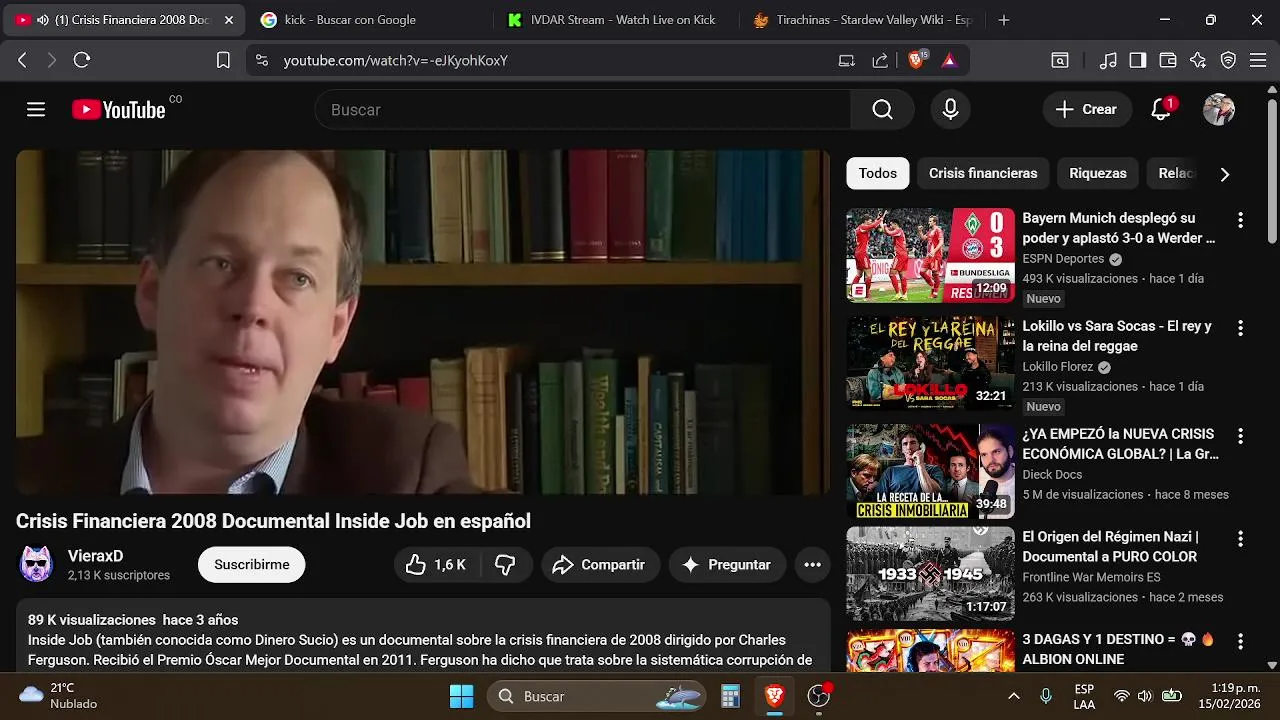Show more filter chips with arrow
The width and height of the screenshot is (1280, 720).
(1224, 174)
